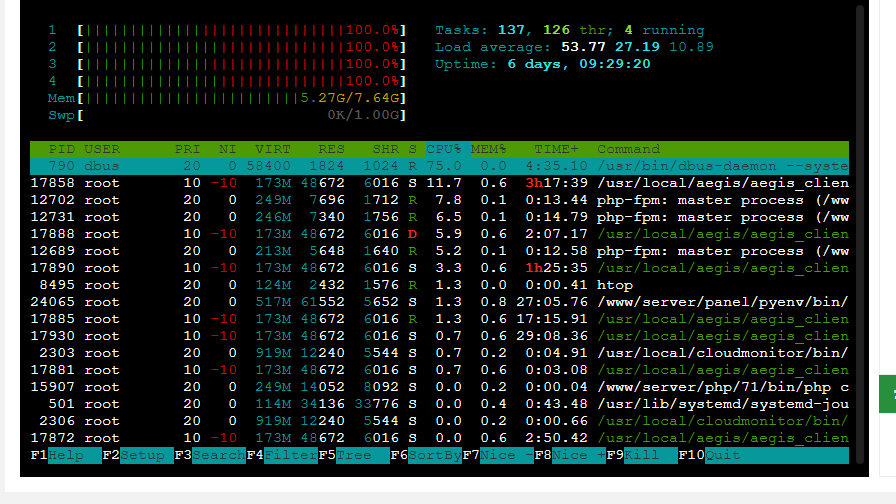896x504 pixels.
Task: Select process row 17930
Action: pyautogui.click(x=439, y=336)
